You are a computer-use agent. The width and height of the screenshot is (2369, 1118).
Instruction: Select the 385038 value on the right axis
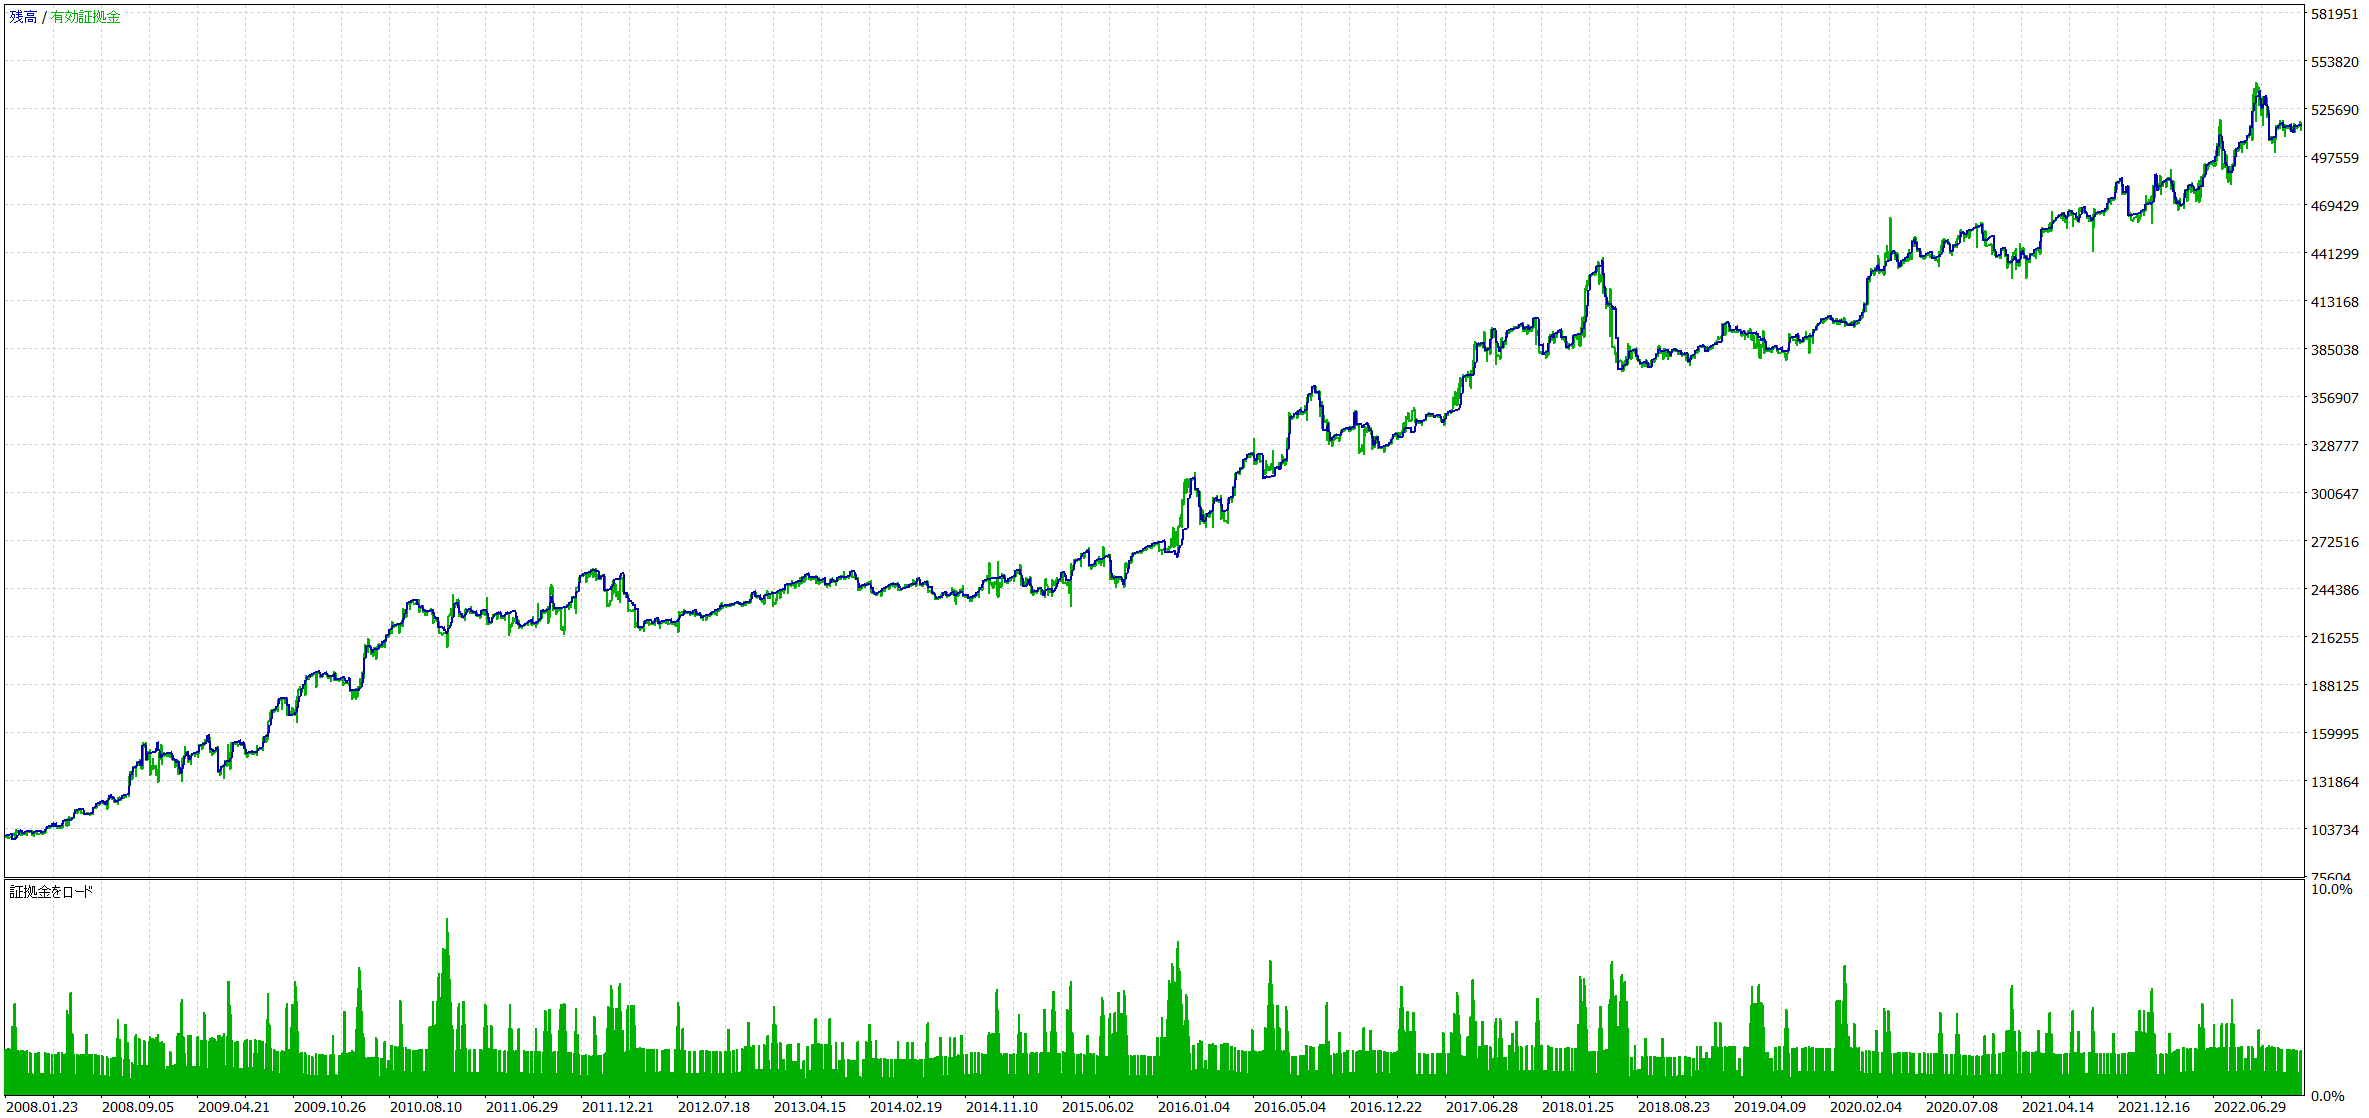click(2334, 350)
